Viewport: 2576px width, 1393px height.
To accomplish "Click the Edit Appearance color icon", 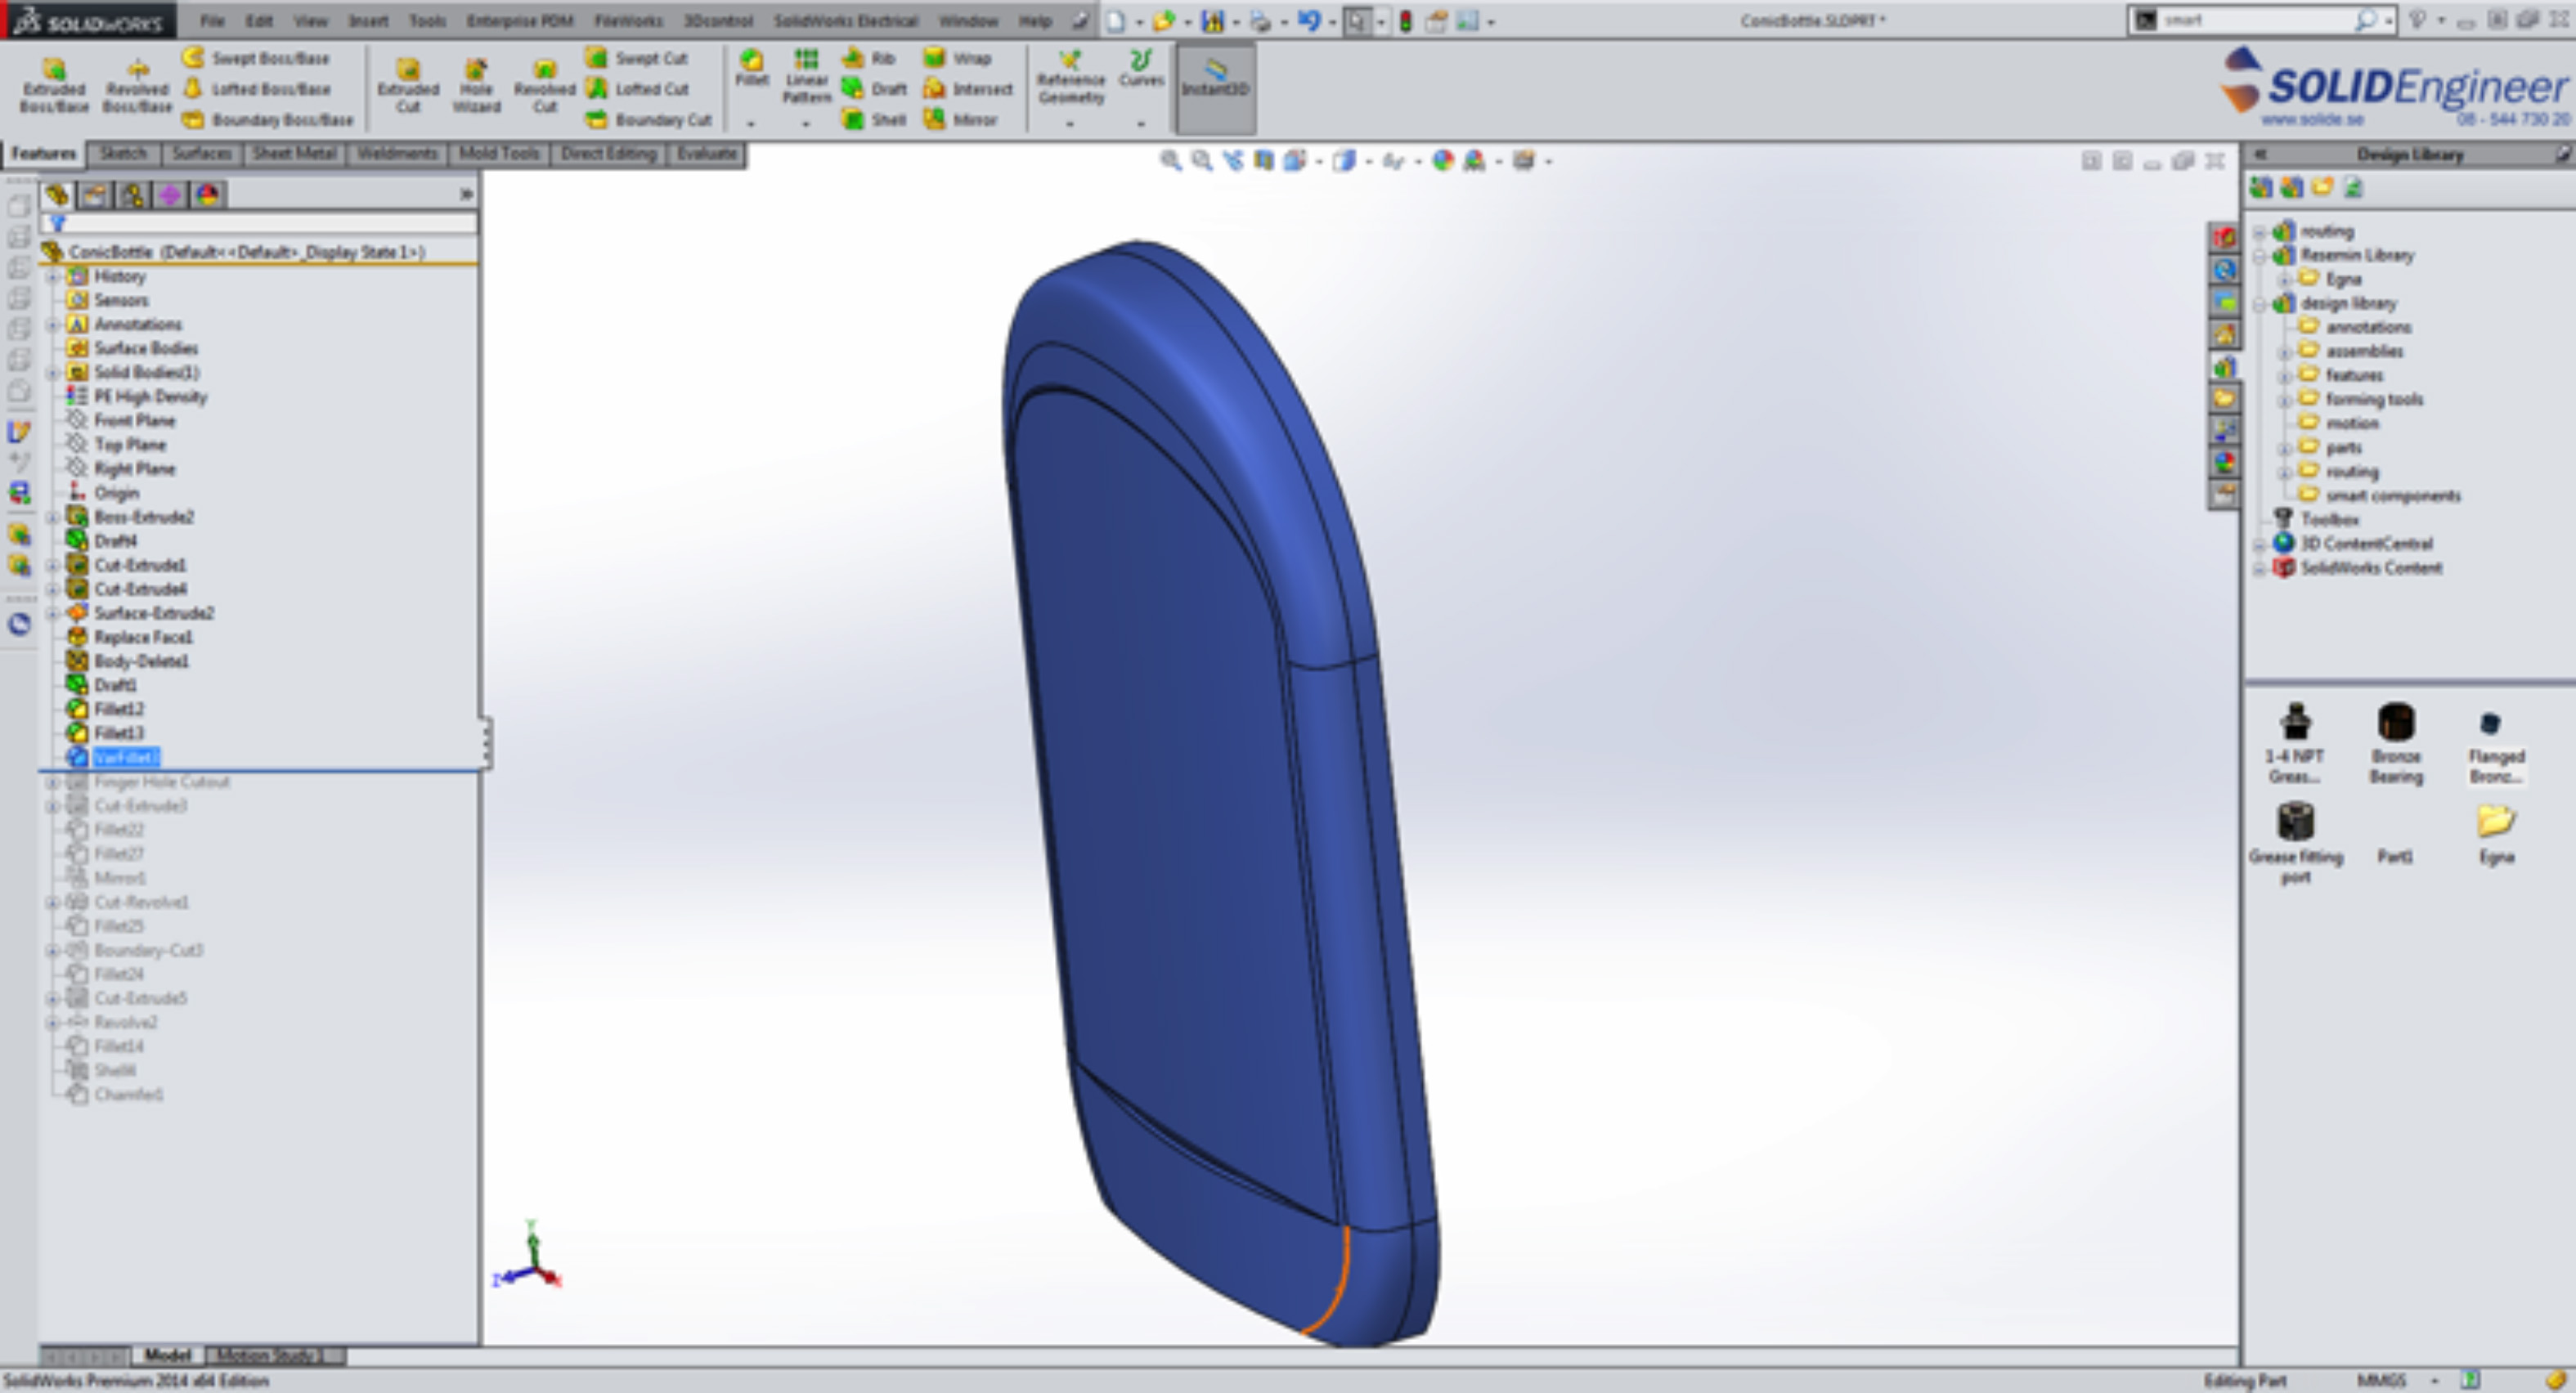I will point(1442,161).
